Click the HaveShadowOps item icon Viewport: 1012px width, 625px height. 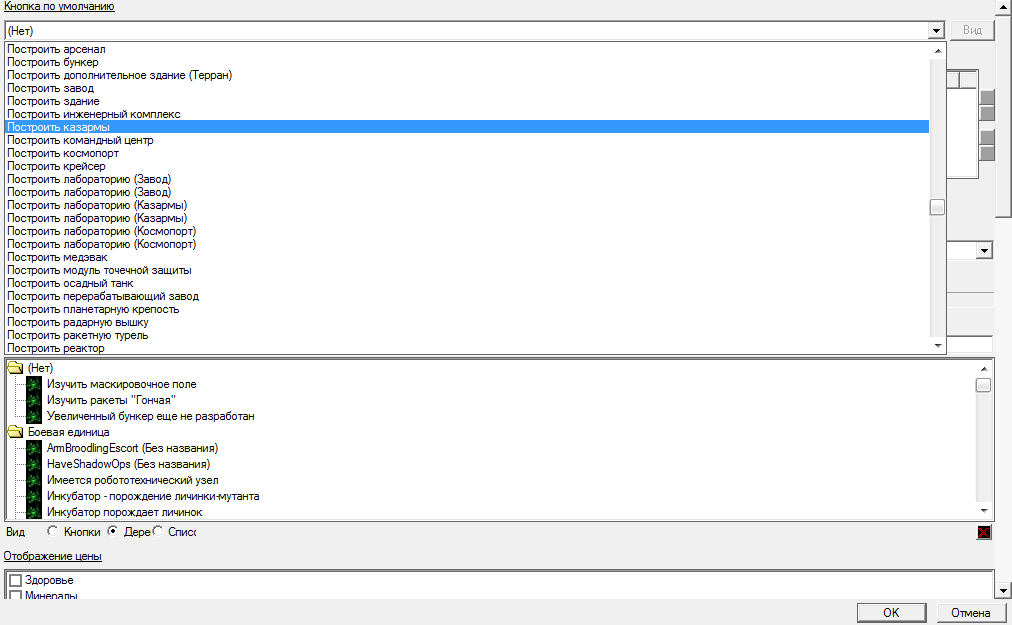[x=34, y=464]
